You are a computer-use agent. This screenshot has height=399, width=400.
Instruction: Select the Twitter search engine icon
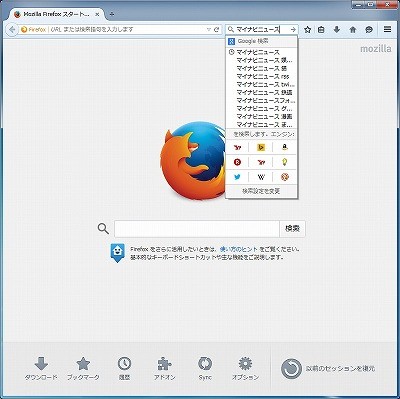237,177
